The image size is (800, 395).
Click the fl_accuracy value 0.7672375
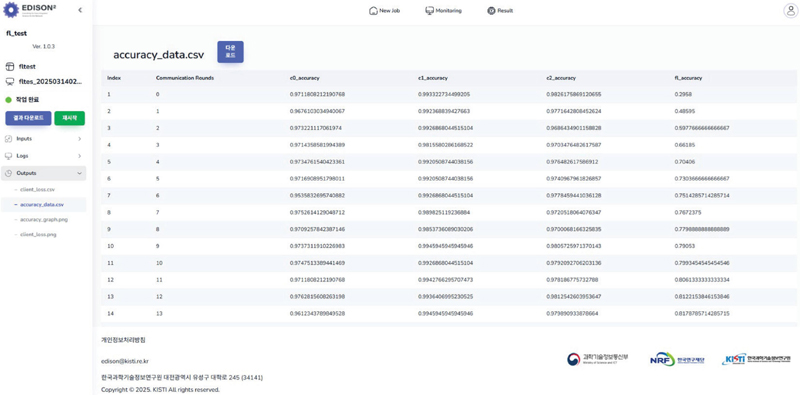688,212
